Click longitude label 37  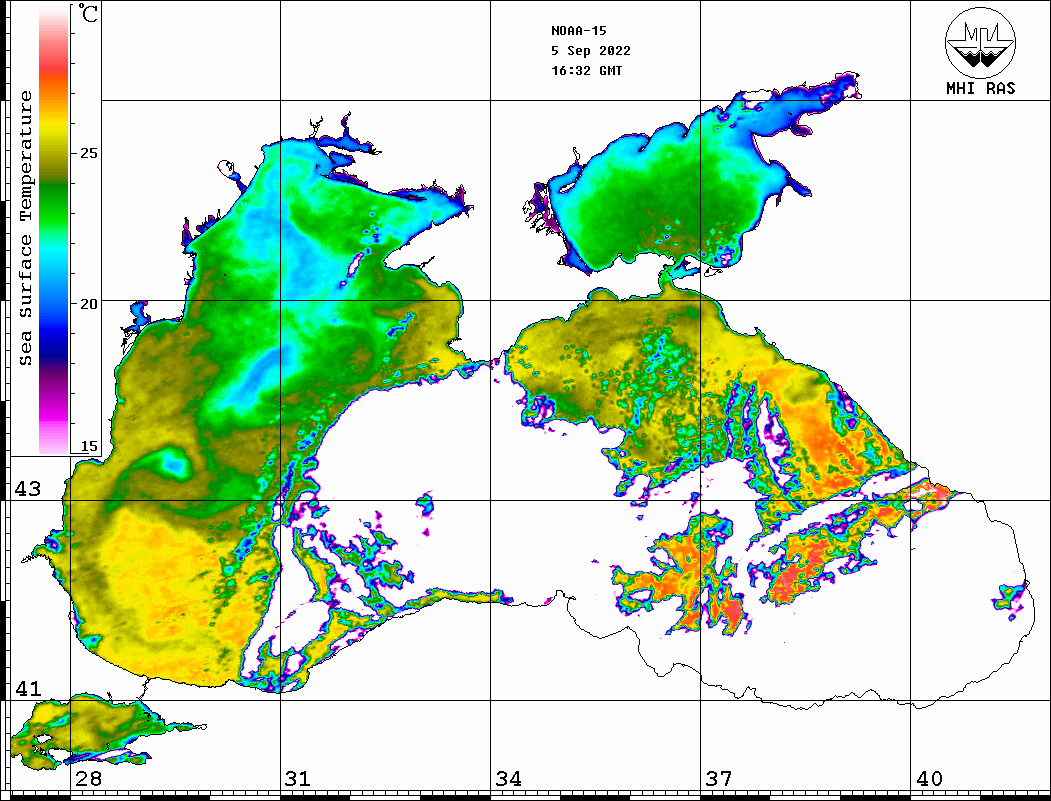tap(719, 779)
